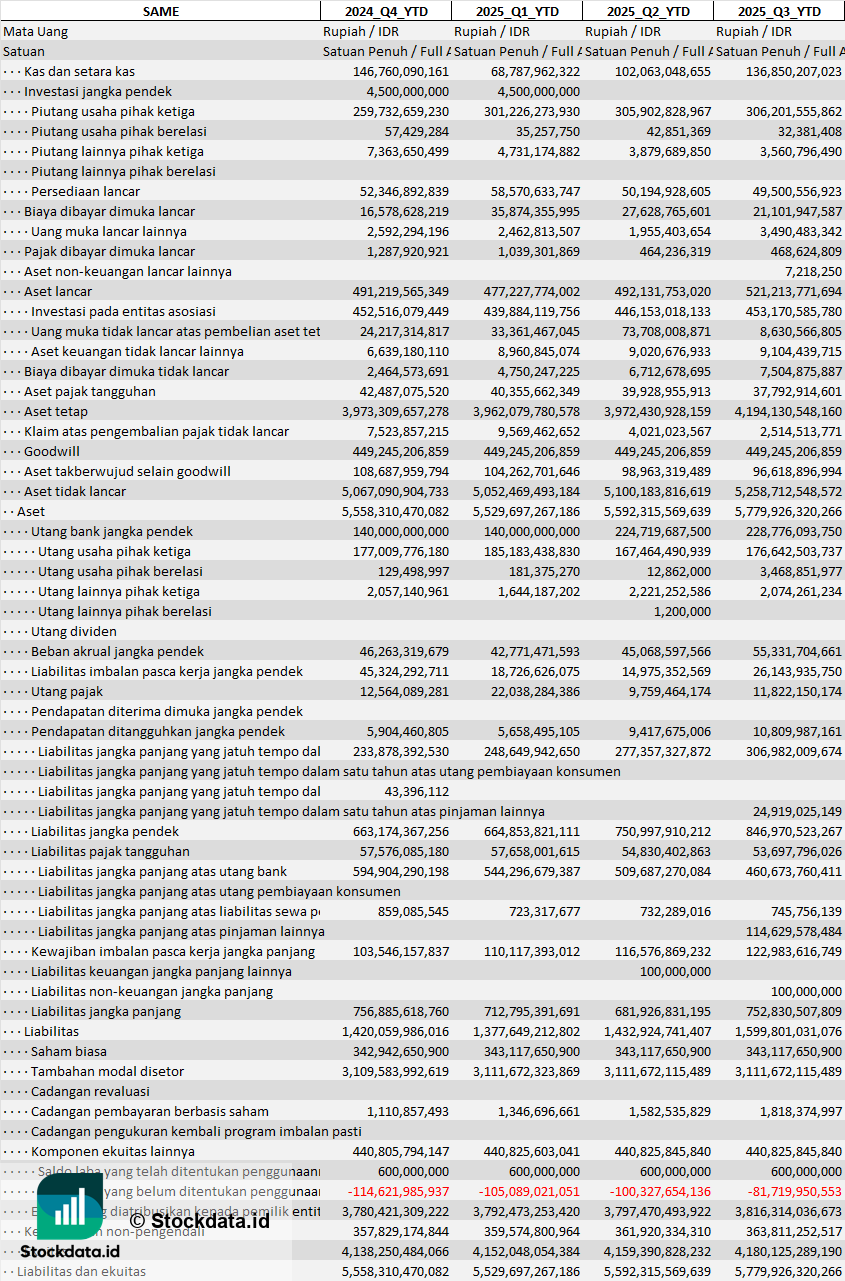
Task: Click negative value -114,621,985,937
Action: tap(399, 1191)
